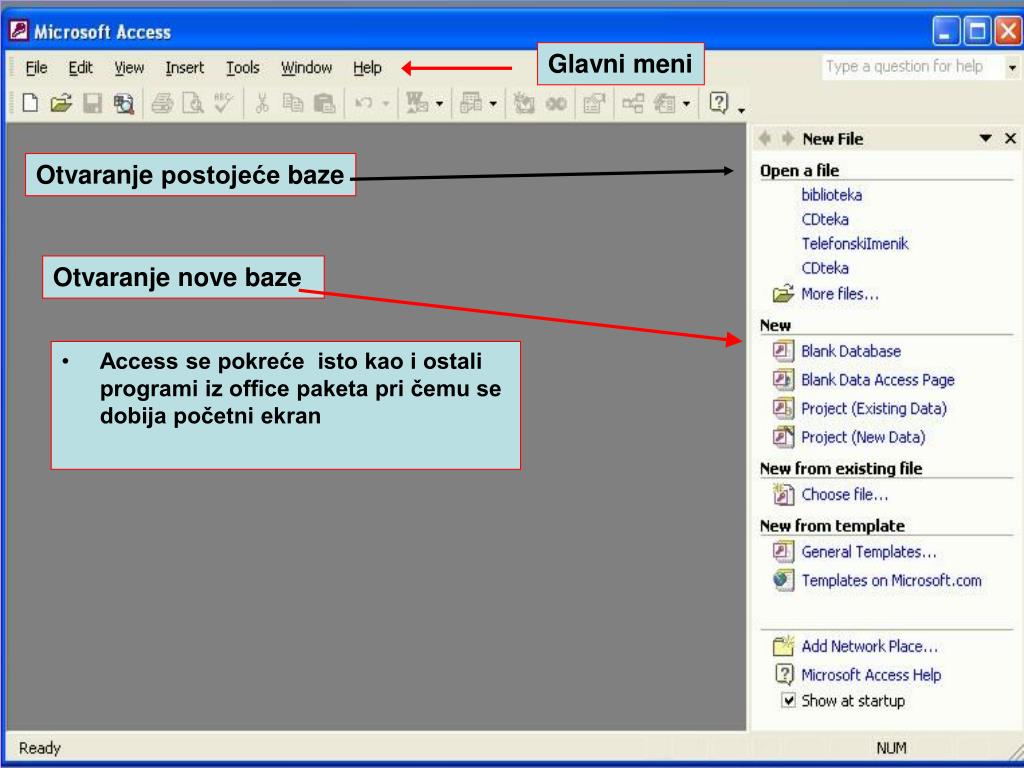The height and width of the screenshot is (768, 1024).
Task: Open the Edit menu
Action: 80,67
